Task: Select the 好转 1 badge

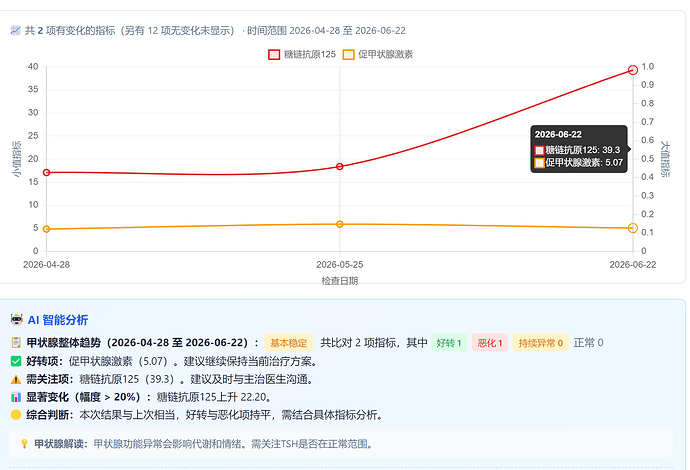Action: point(449,343)
